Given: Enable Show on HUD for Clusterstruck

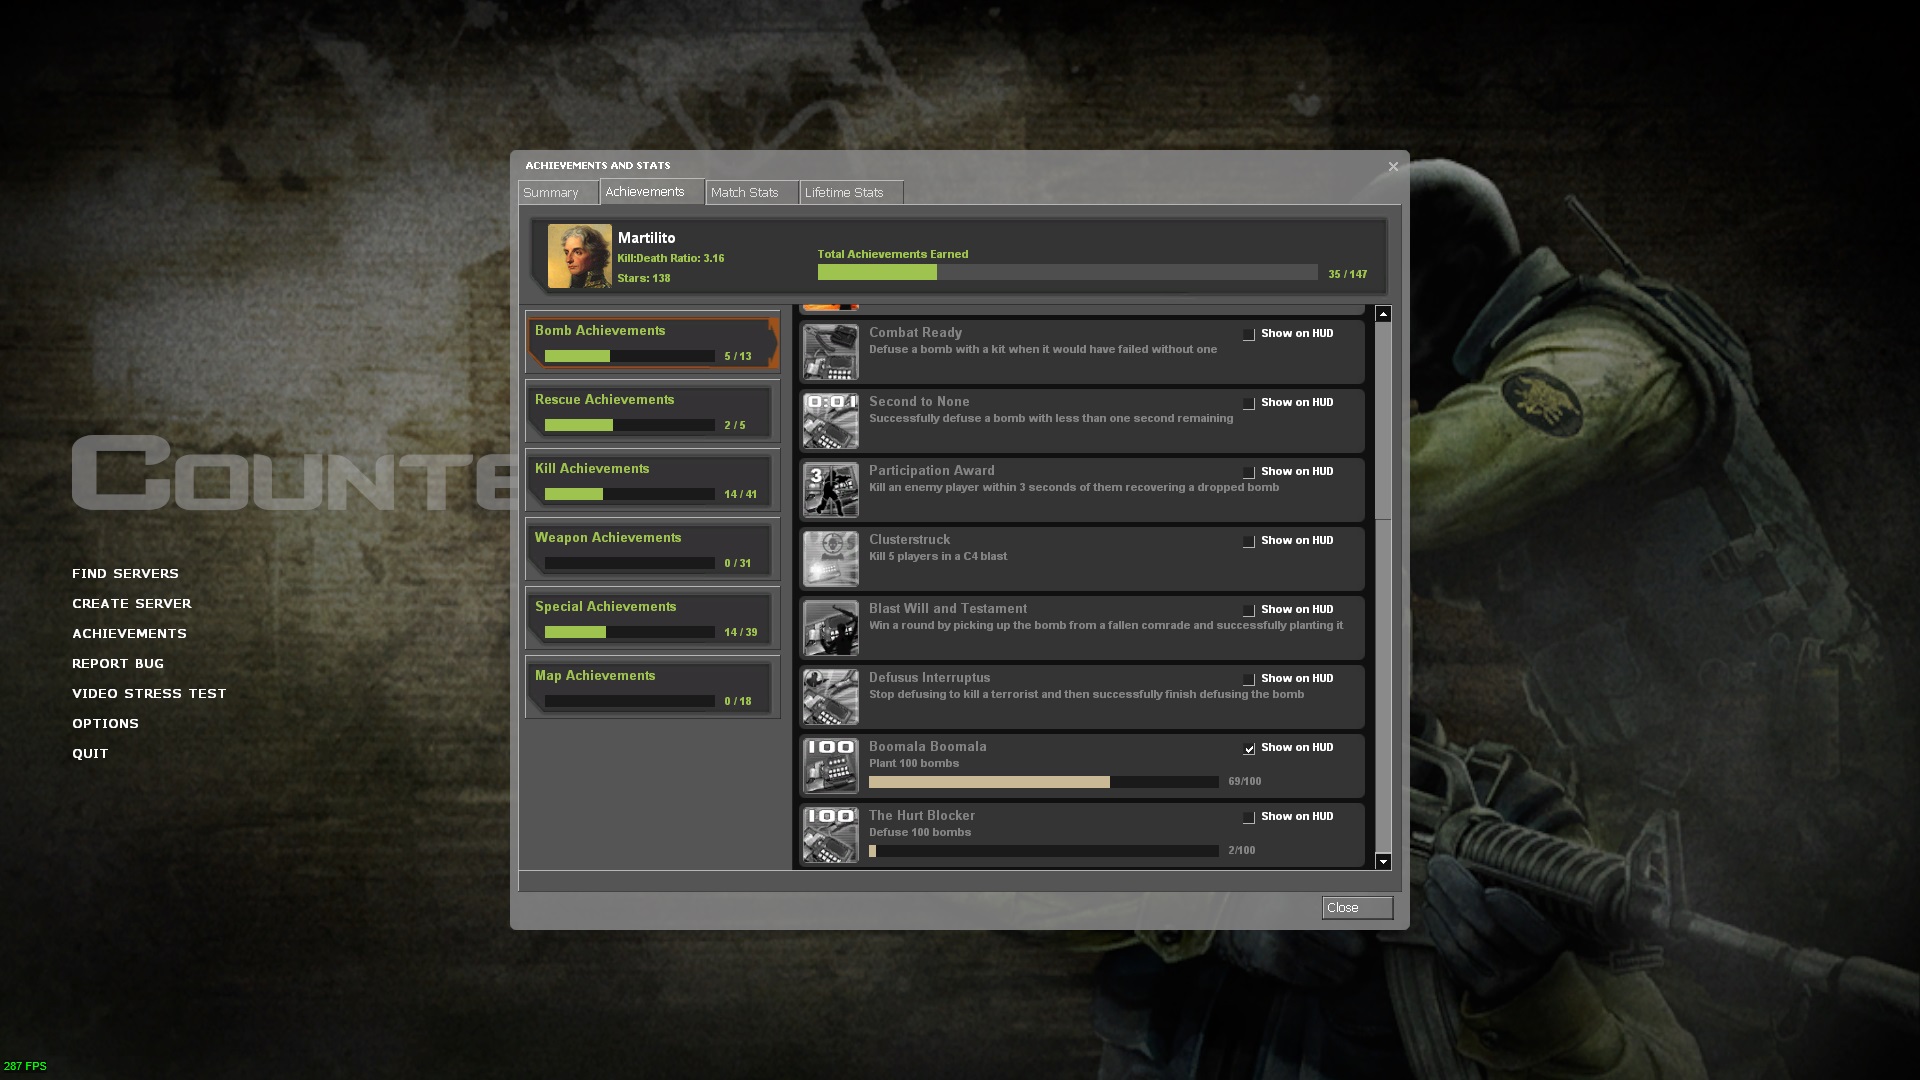Looking at the screenshot, I should point(1249,541).
